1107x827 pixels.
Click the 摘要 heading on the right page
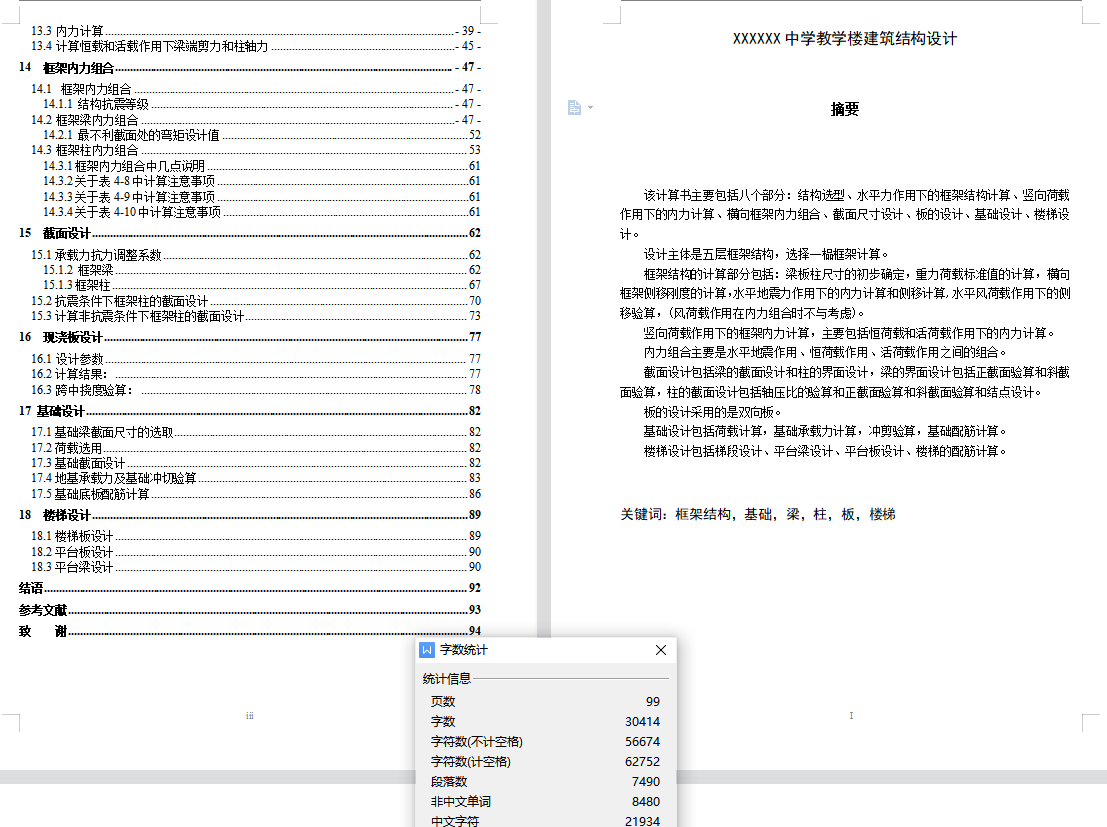[x=845, y=110]
